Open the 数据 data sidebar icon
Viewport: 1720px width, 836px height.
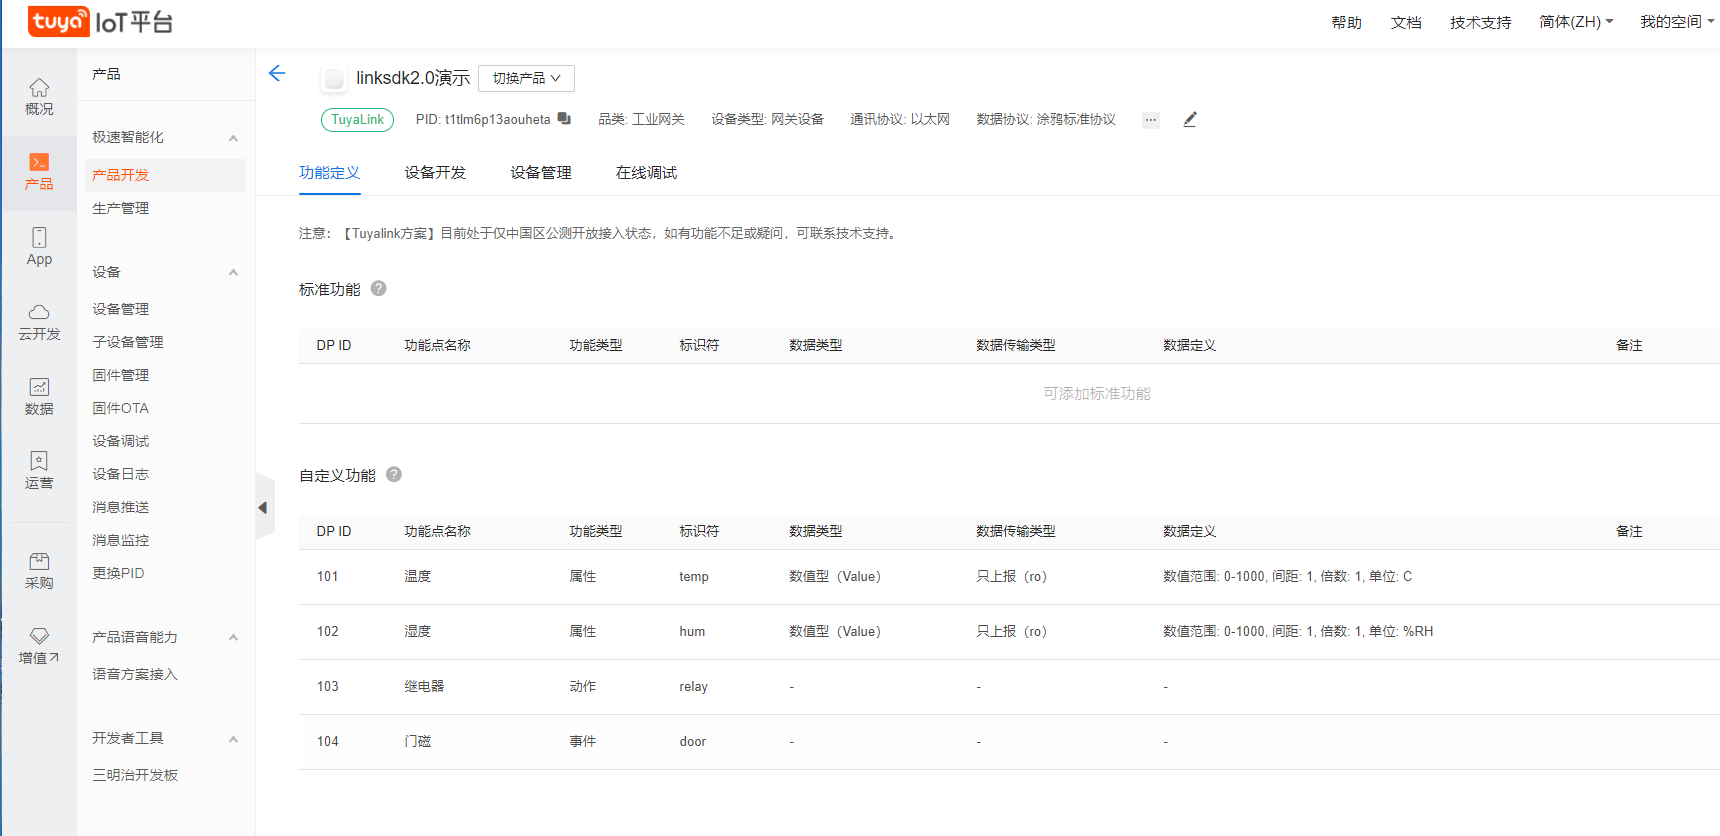point(39,397)
